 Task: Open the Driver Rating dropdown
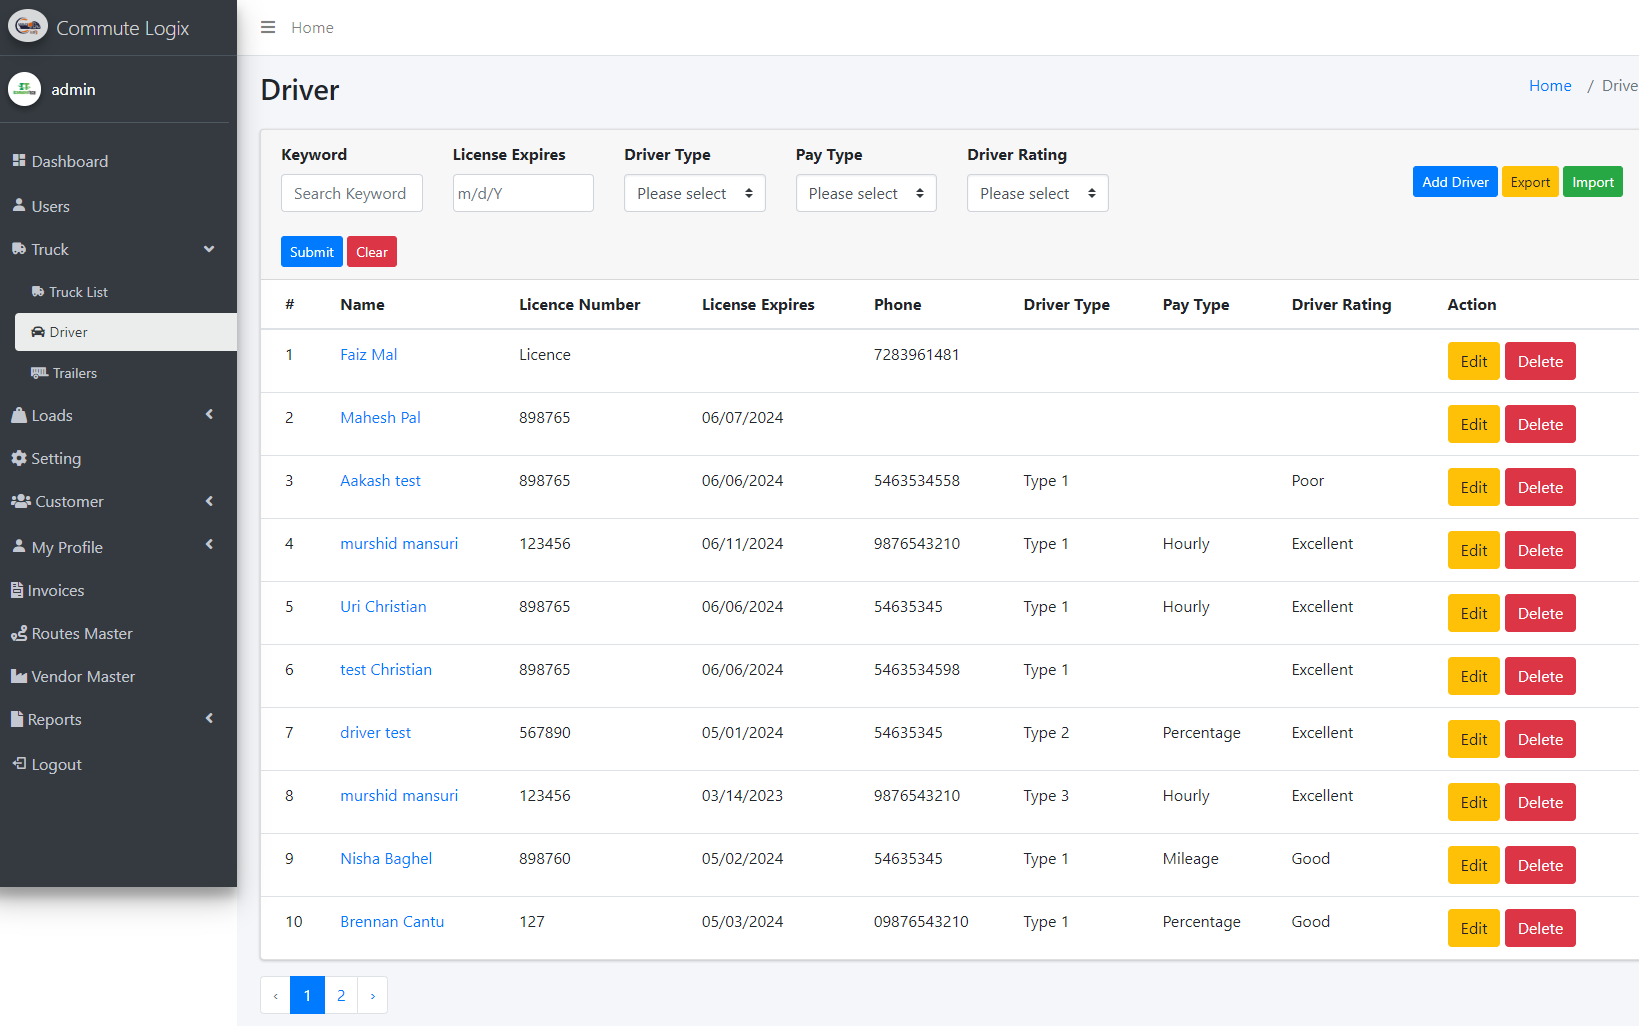coord(1037,193)
